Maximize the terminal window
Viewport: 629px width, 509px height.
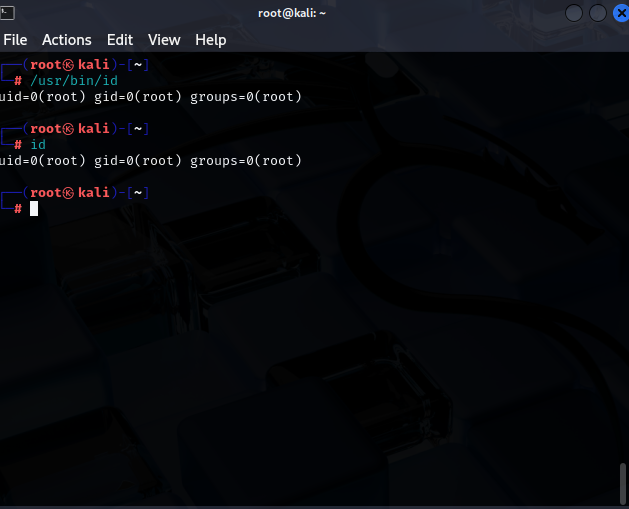598,13
